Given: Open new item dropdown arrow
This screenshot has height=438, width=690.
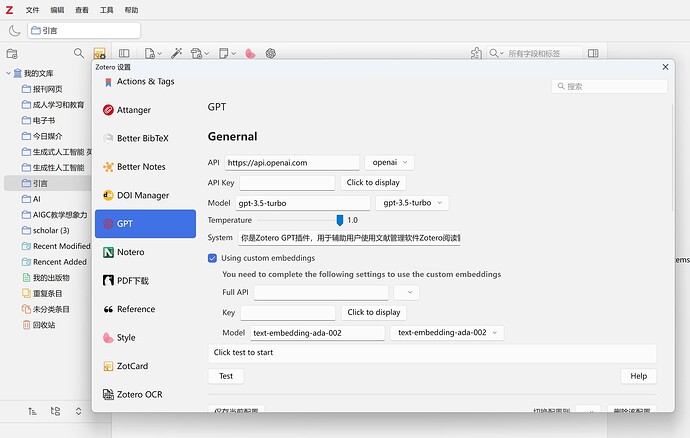Looking at the screenshot, I should (x=159, y=54).
